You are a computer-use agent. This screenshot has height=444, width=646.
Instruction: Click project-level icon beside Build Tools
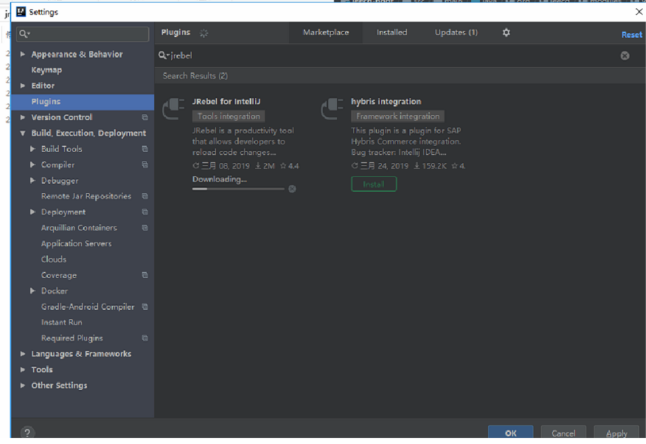(x=145, y=149)
